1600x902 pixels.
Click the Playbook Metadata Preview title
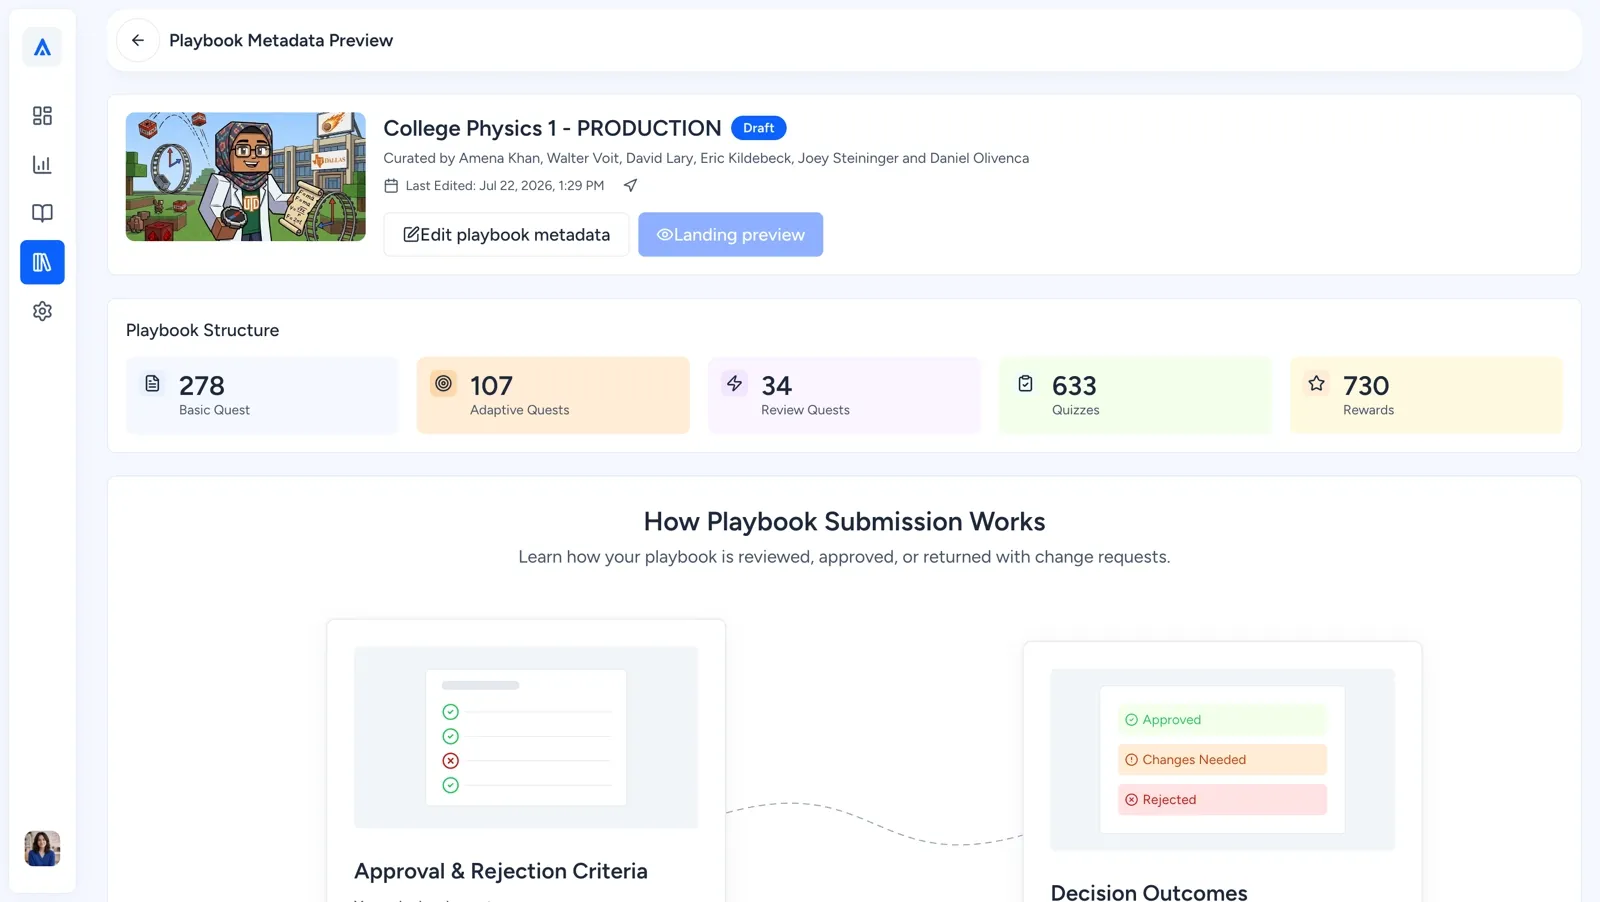[281, 40]
